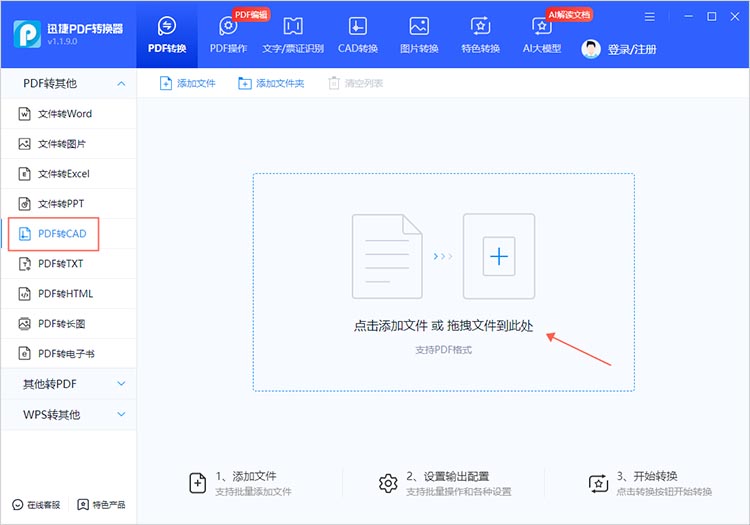Select 文件转图片 in sidebar

68,144
